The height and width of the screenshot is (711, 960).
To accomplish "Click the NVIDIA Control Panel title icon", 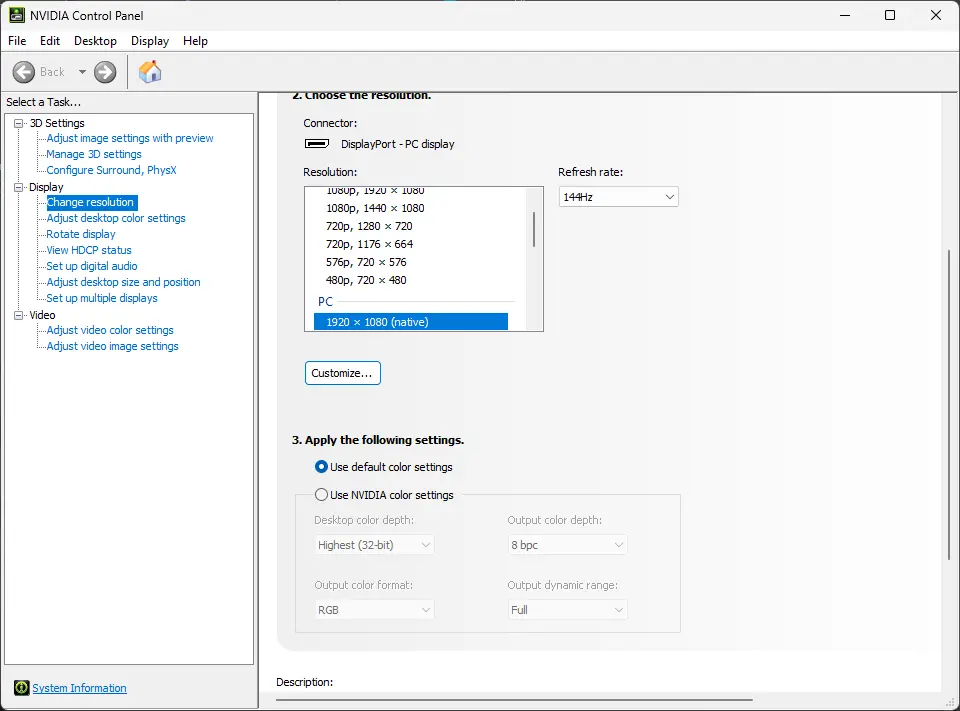I will [17, 15].
